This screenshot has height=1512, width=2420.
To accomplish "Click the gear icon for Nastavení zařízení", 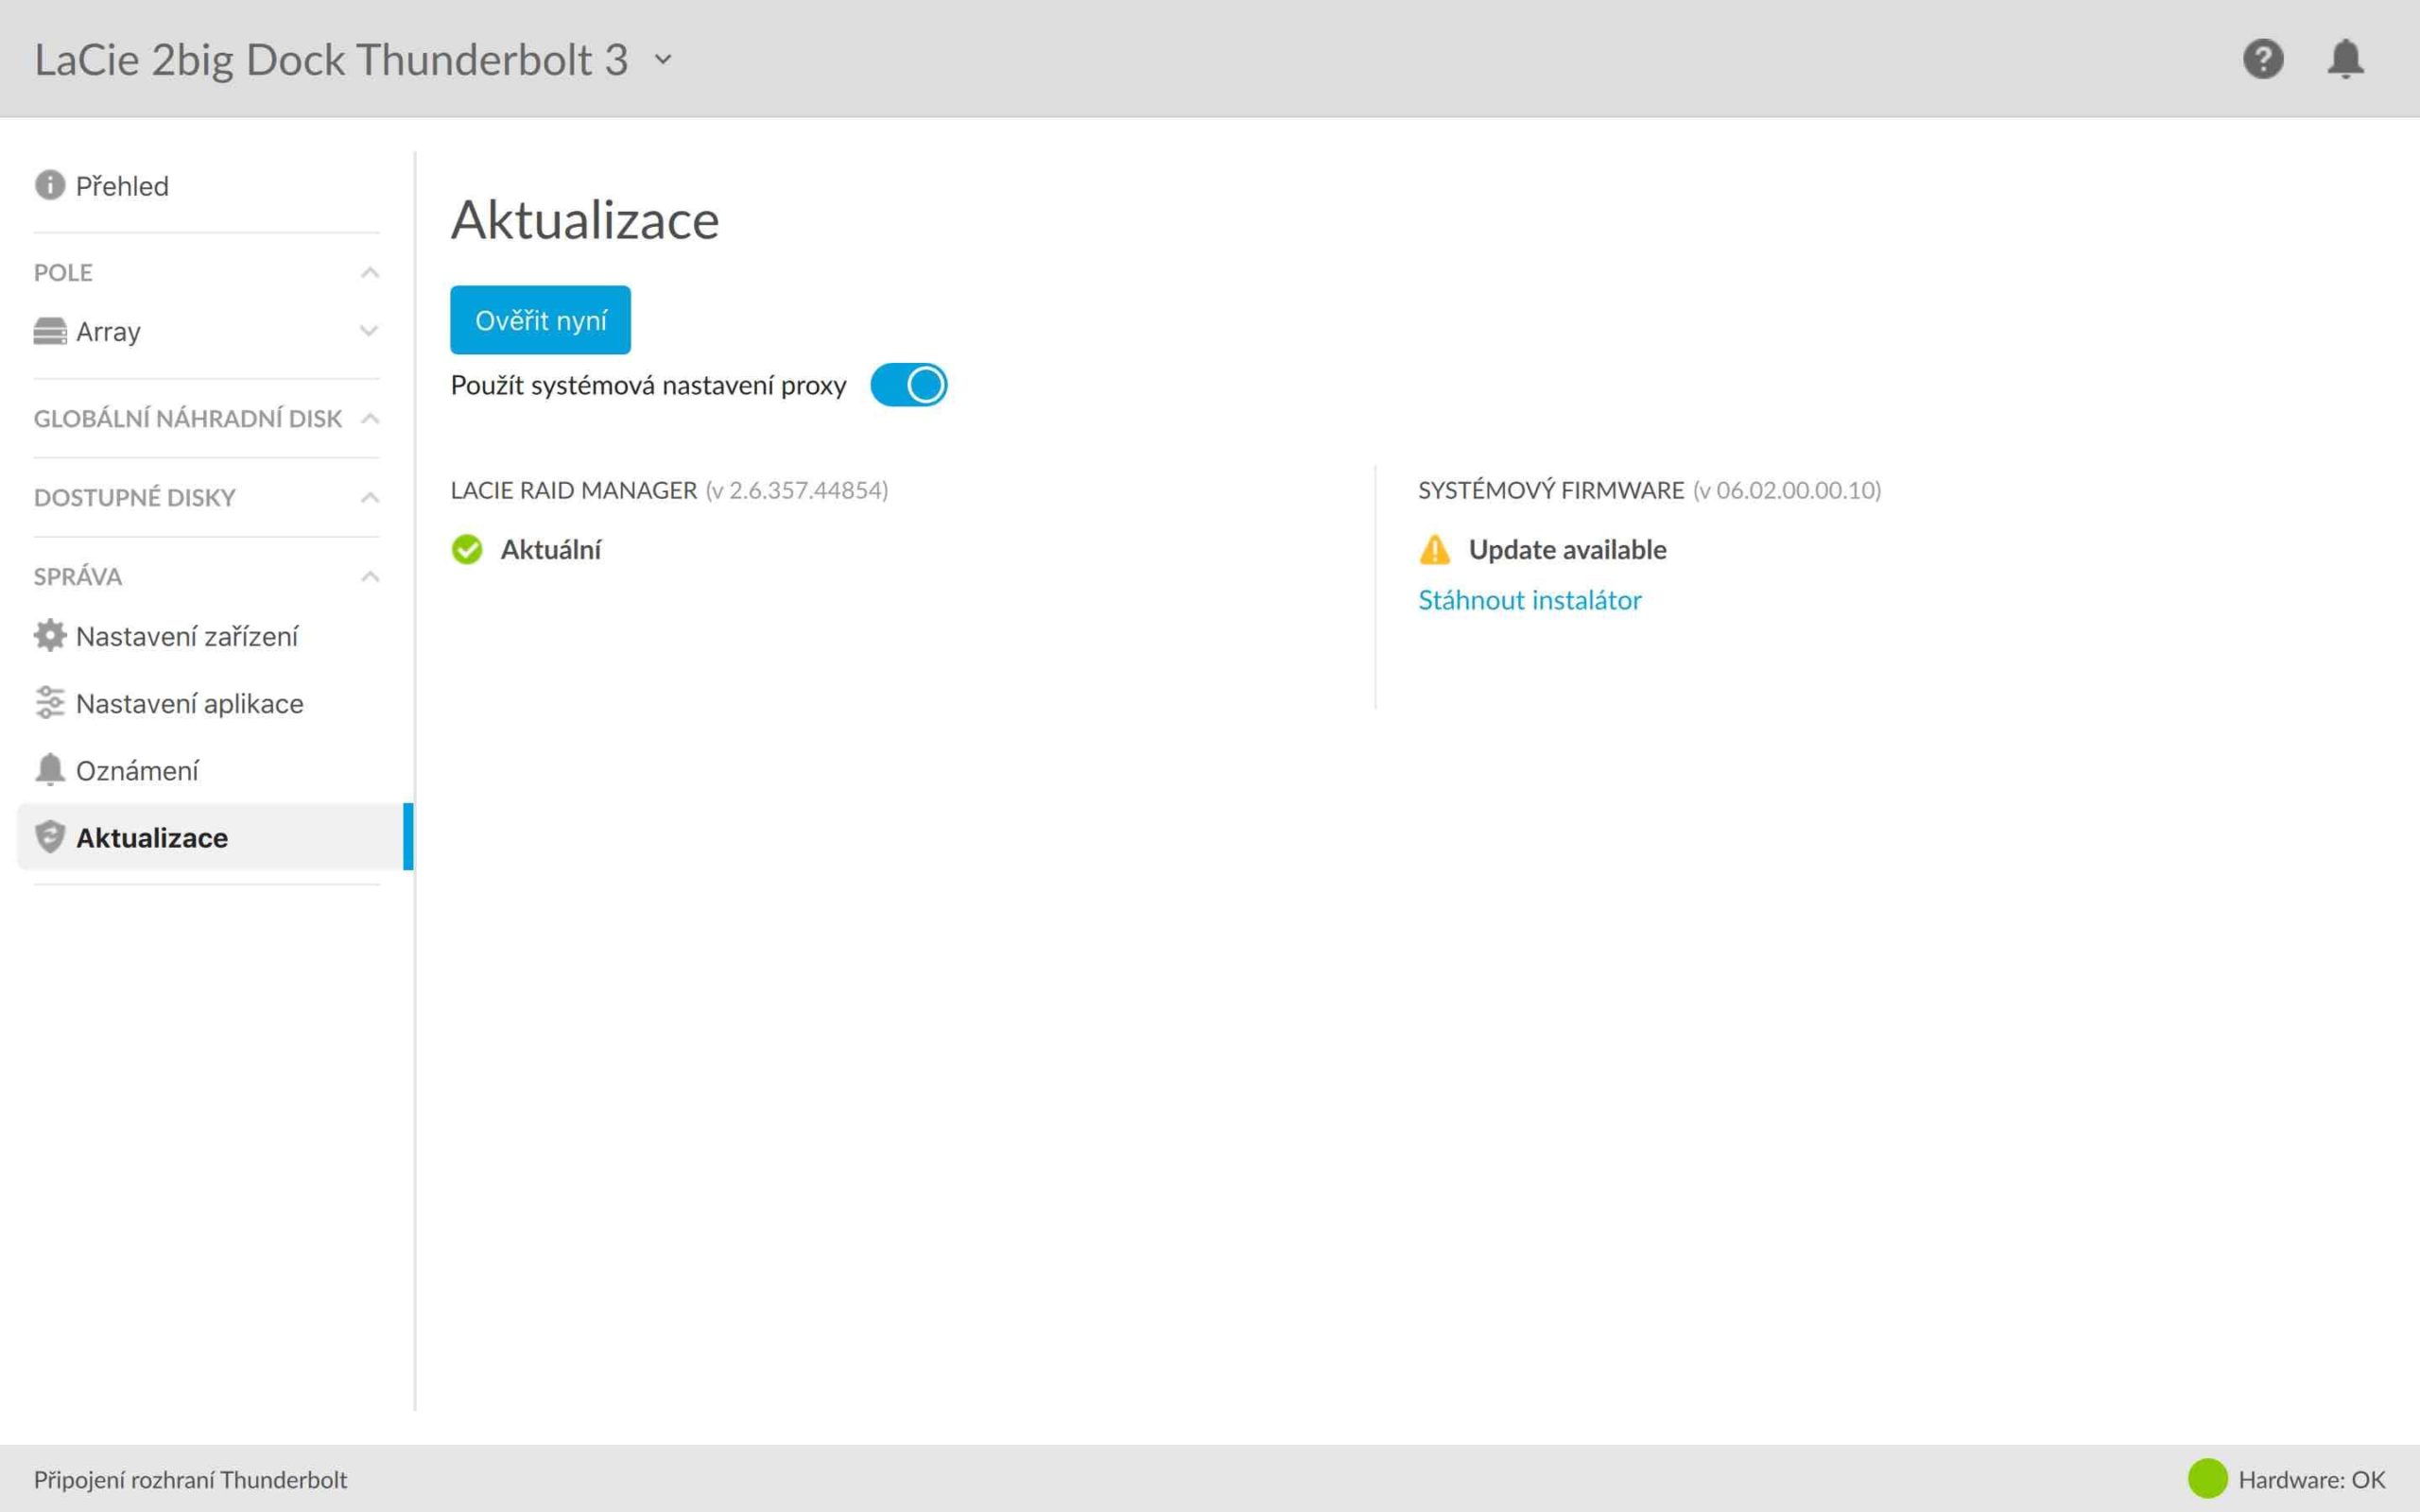I will pos(49,635).
